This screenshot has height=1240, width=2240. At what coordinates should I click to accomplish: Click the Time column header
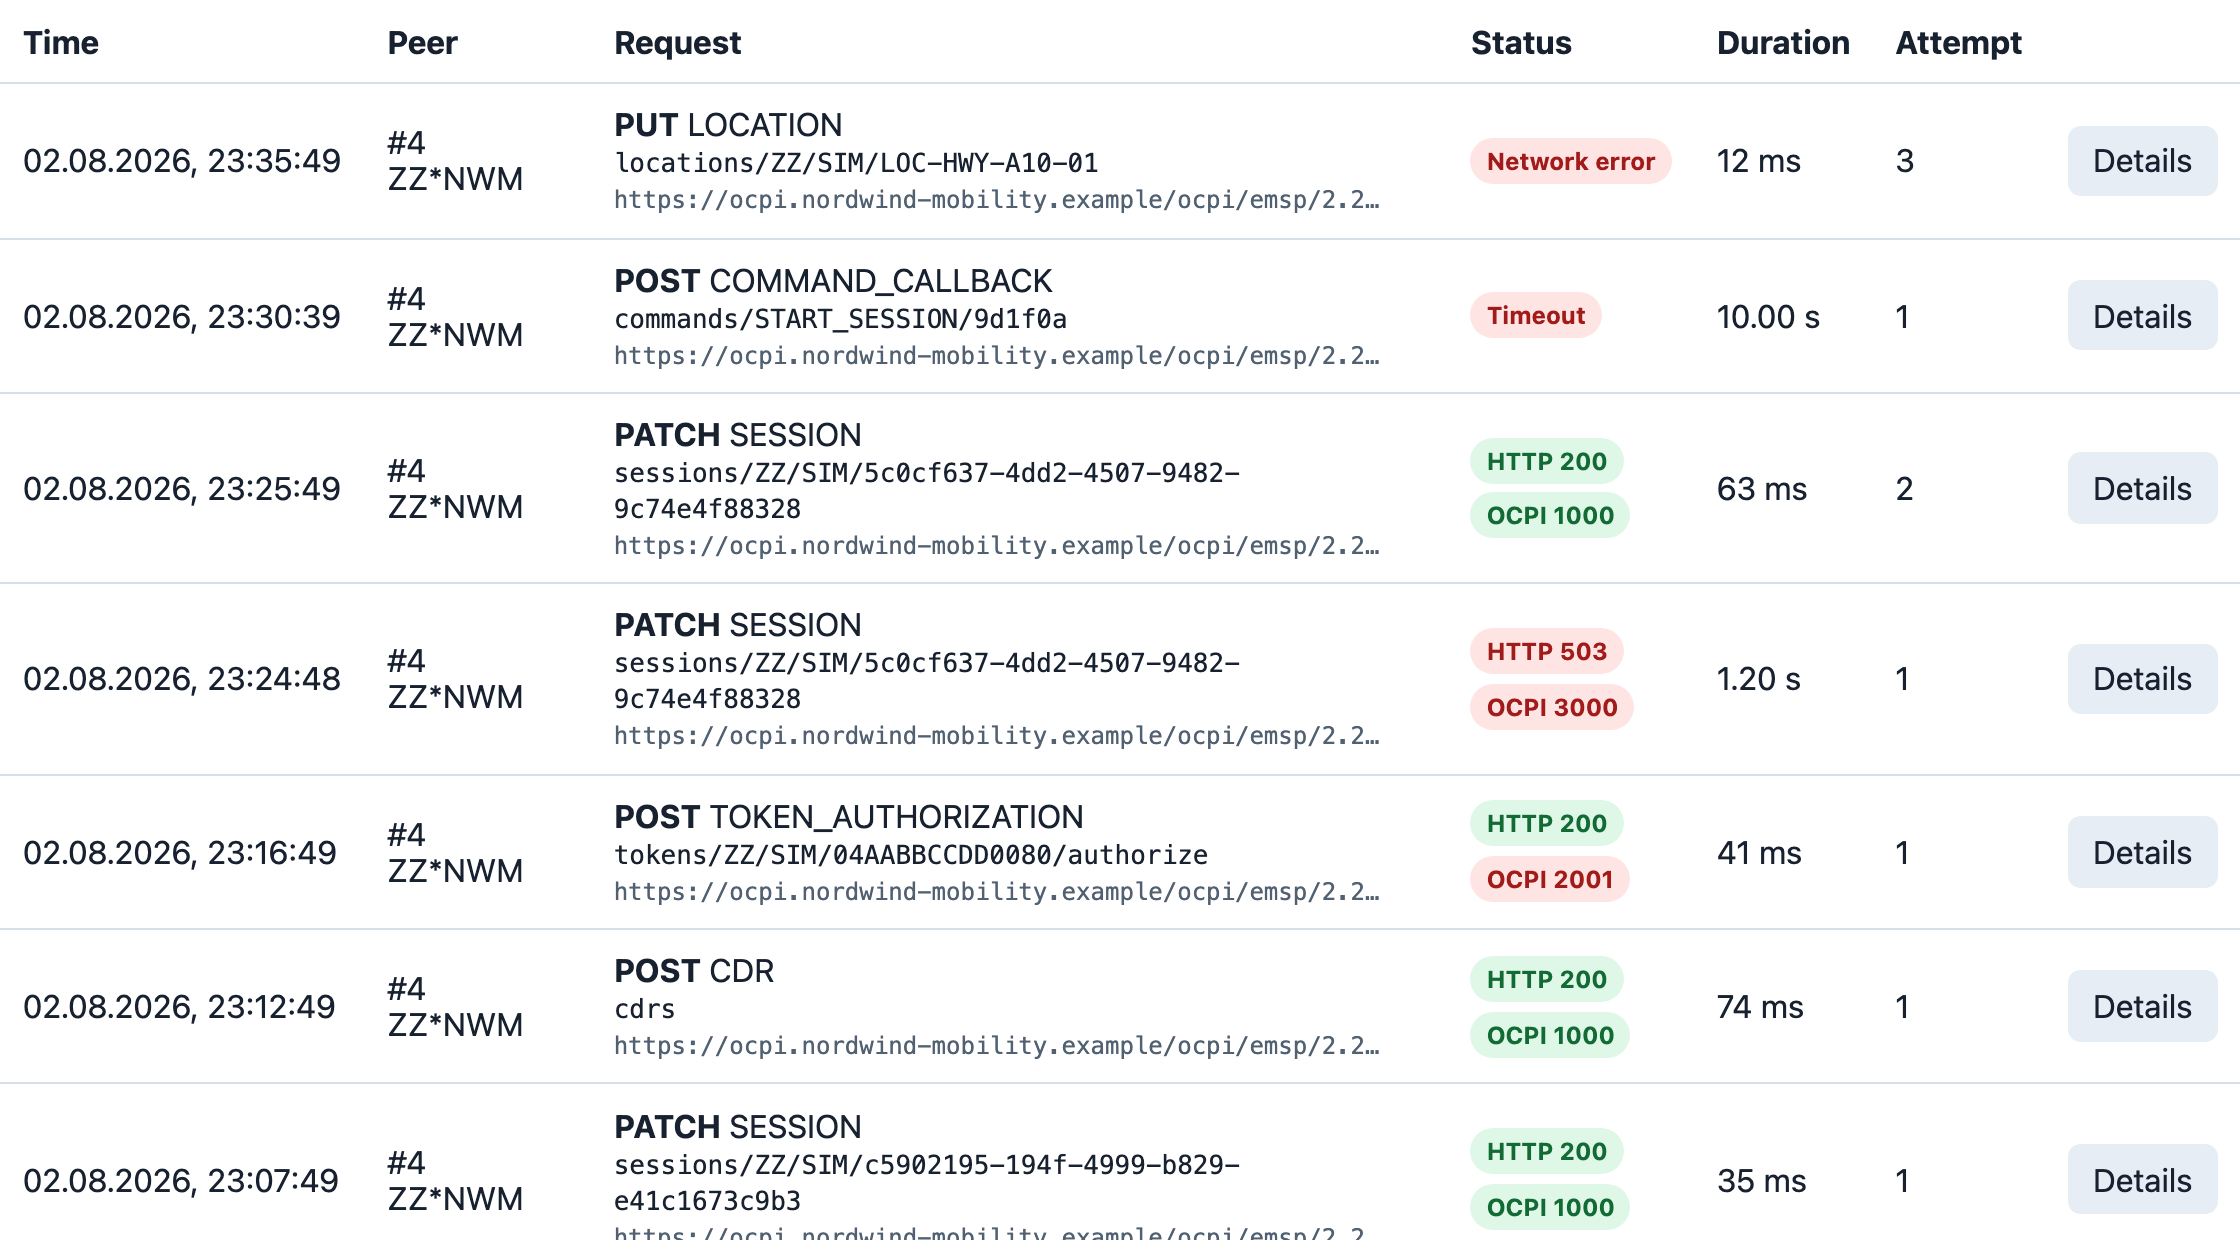[61, 43]
